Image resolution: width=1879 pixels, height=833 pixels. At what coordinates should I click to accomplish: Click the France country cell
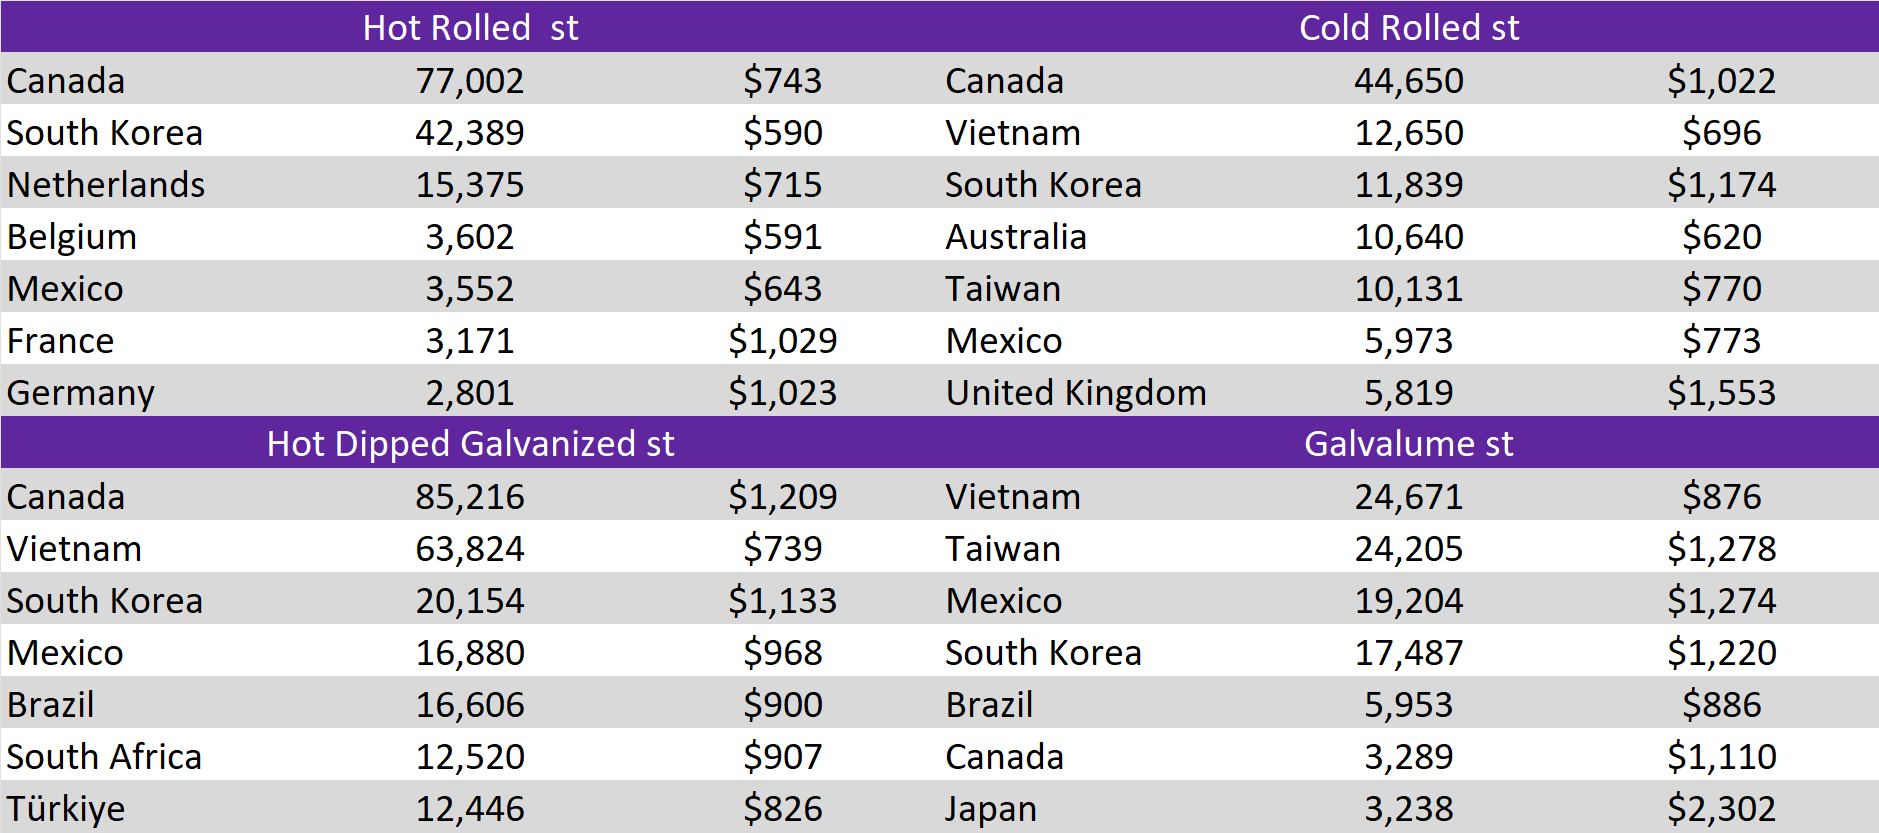click(60, 341)
